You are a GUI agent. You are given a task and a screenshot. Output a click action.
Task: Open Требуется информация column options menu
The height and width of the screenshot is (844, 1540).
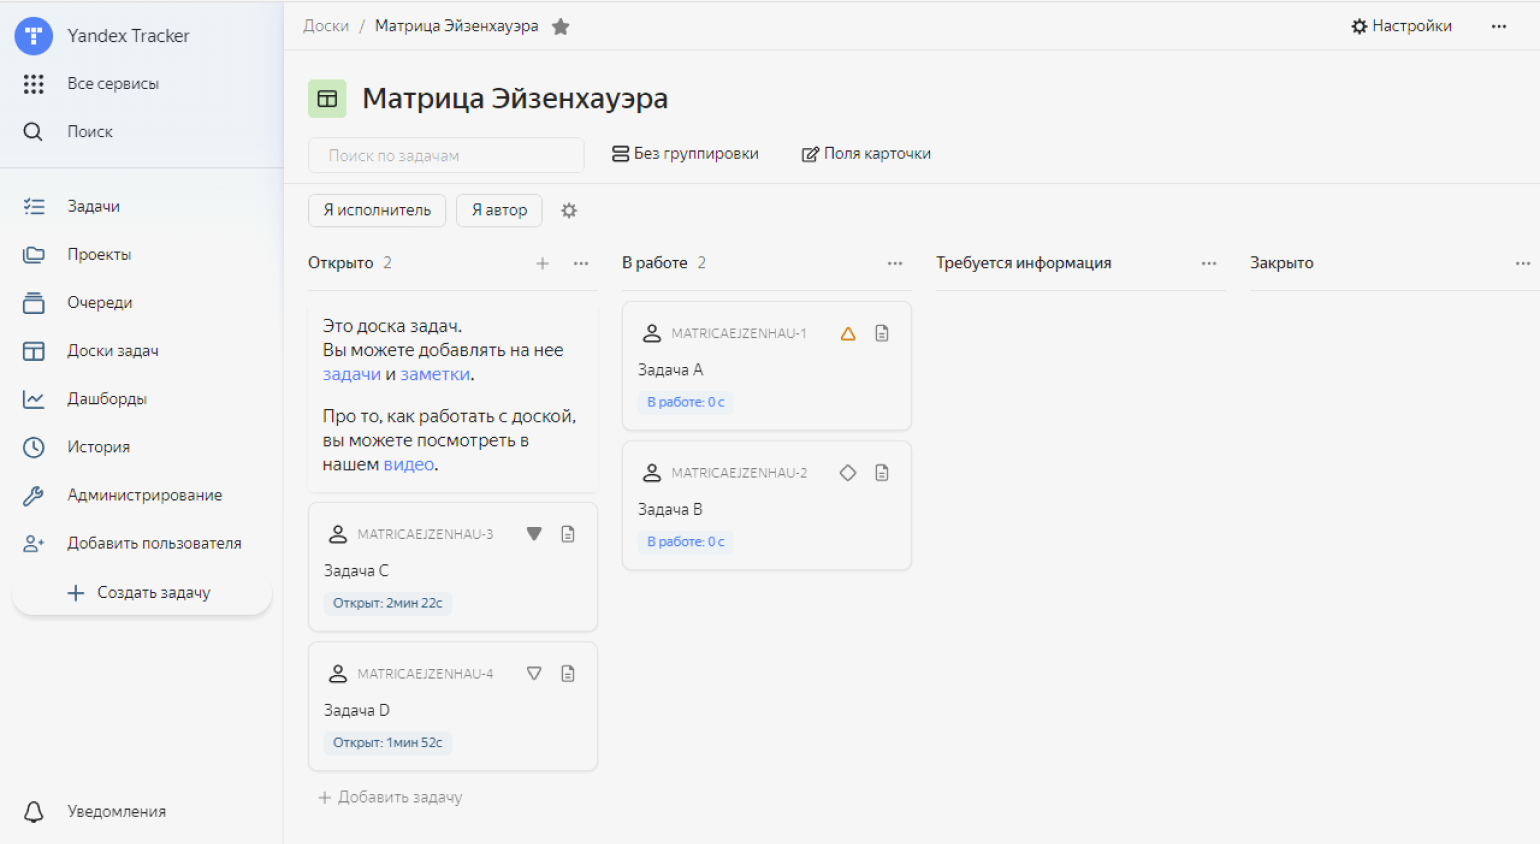click(1209, 264)
